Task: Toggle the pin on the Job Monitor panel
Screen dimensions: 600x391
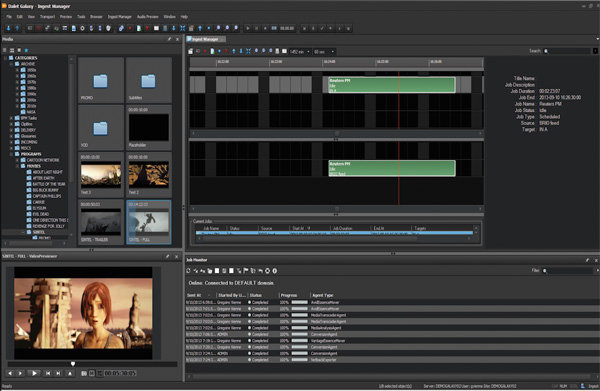Action: (x=587, y=260)
